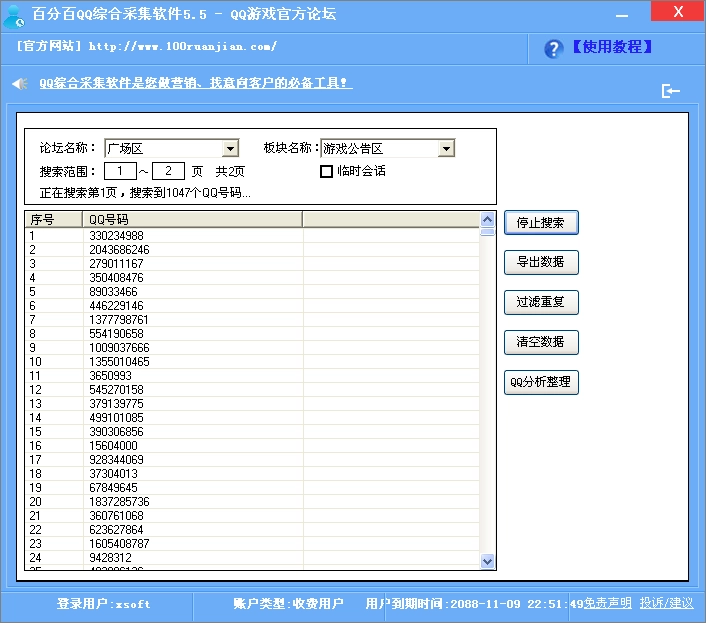
Task: Click the speaker announcement icon
Action: click(x=20, y=83)
